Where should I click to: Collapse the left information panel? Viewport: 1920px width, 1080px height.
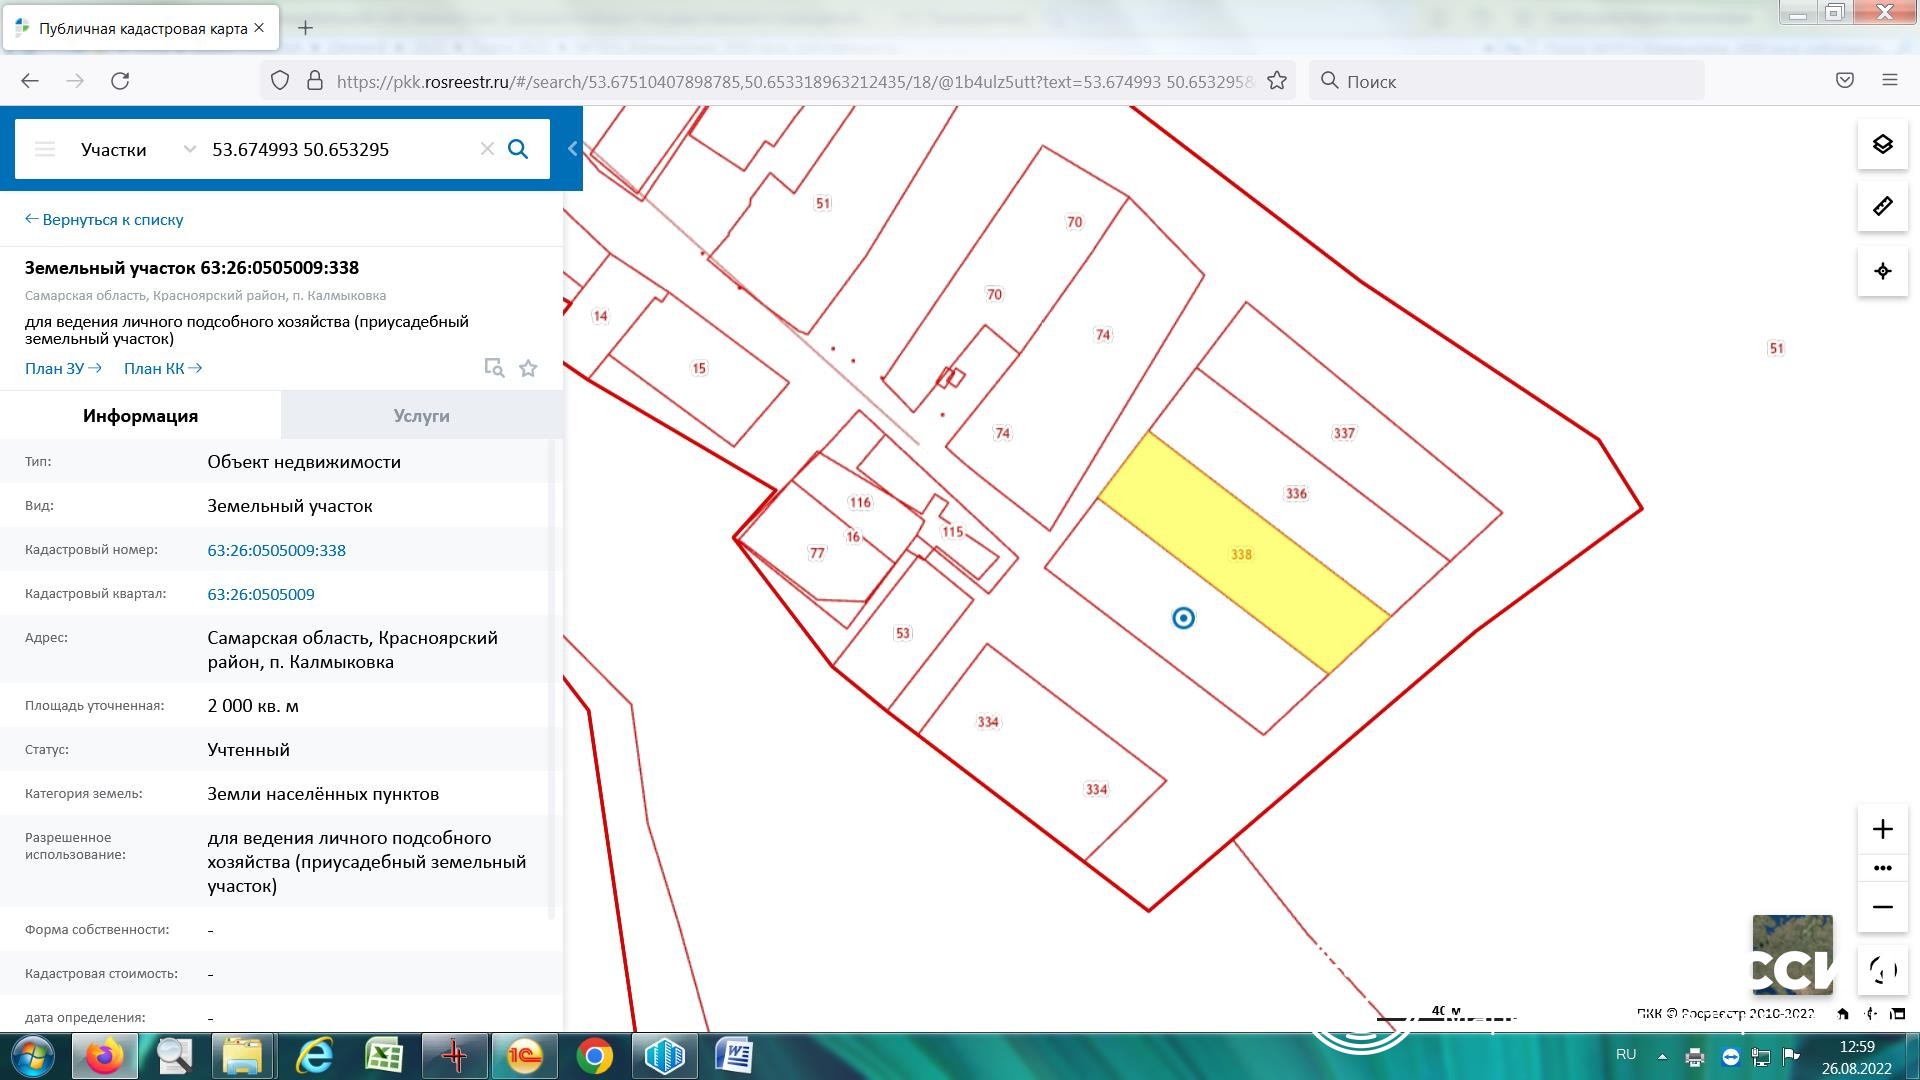click(x=573, y=149)
